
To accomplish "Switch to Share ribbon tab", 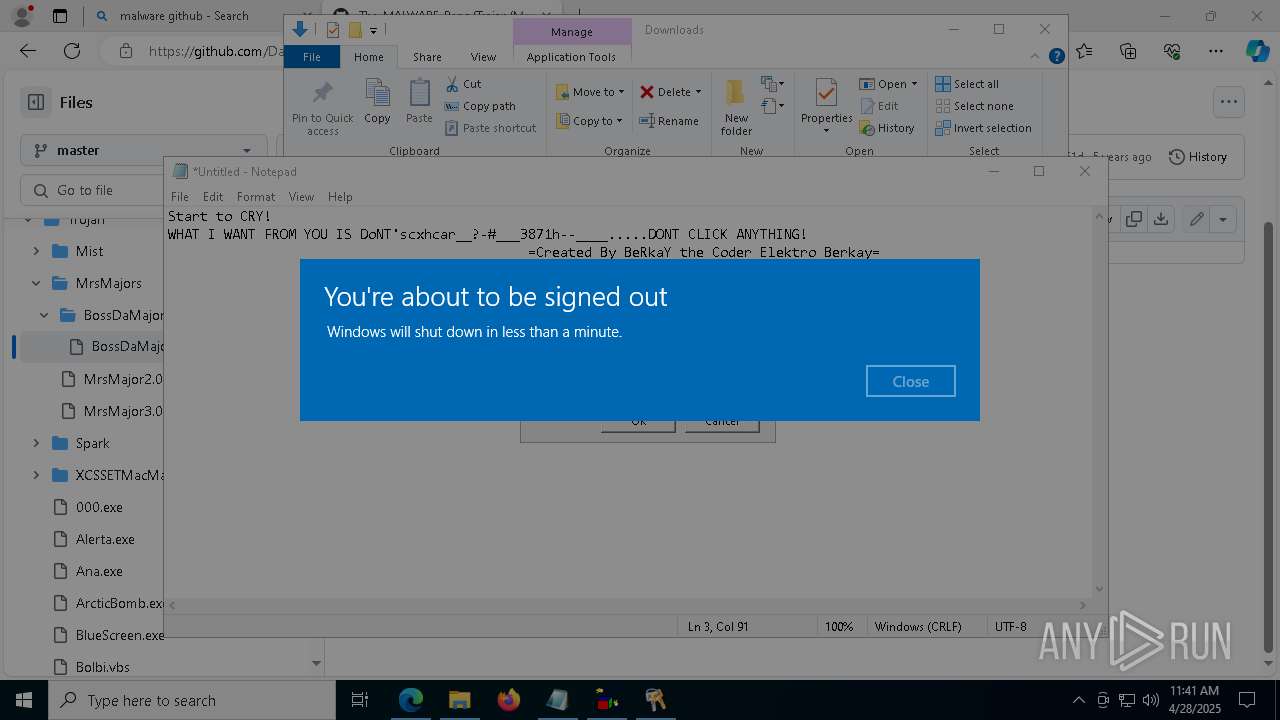I will coord(427,57).
